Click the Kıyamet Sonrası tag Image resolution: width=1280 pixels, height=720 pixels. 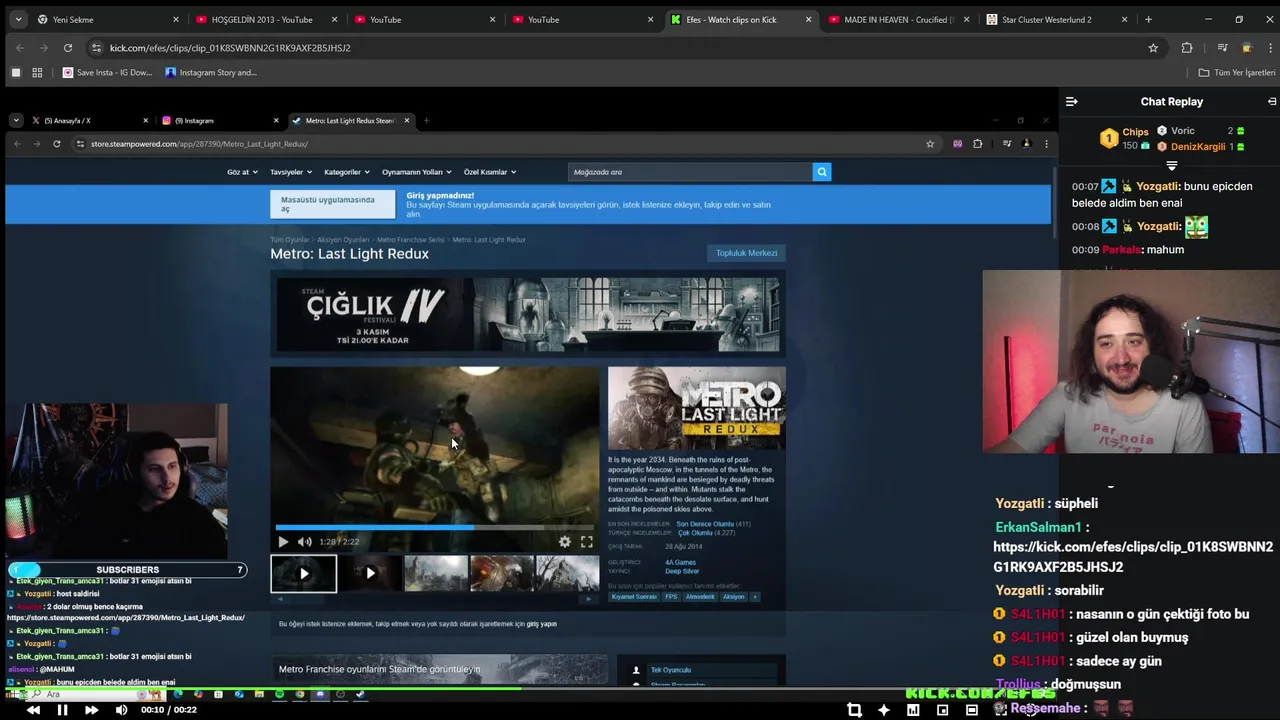point(634,597)
